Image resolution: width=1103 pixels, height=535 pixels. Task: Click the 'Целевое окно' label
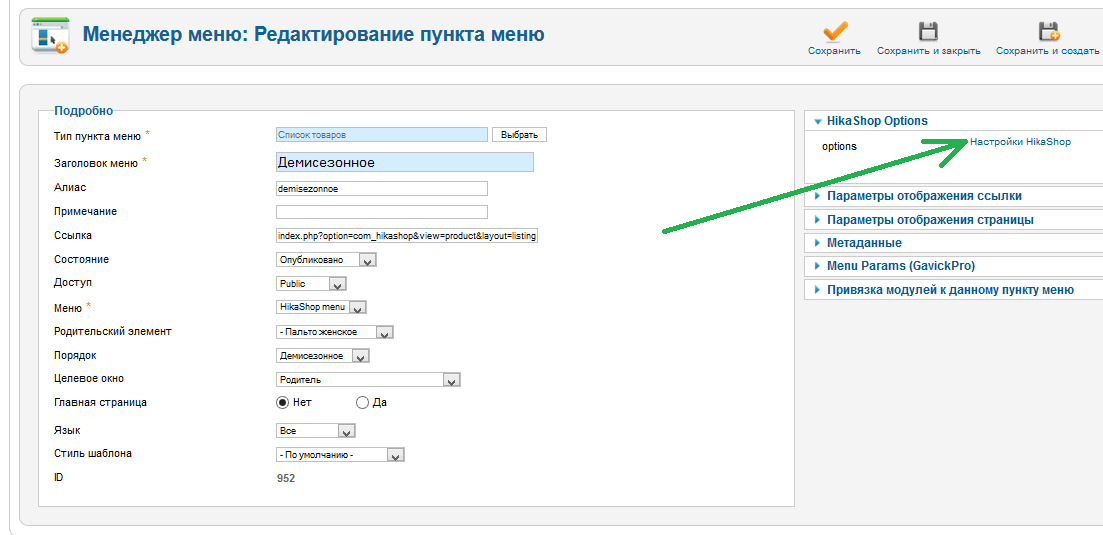(89, 379)
